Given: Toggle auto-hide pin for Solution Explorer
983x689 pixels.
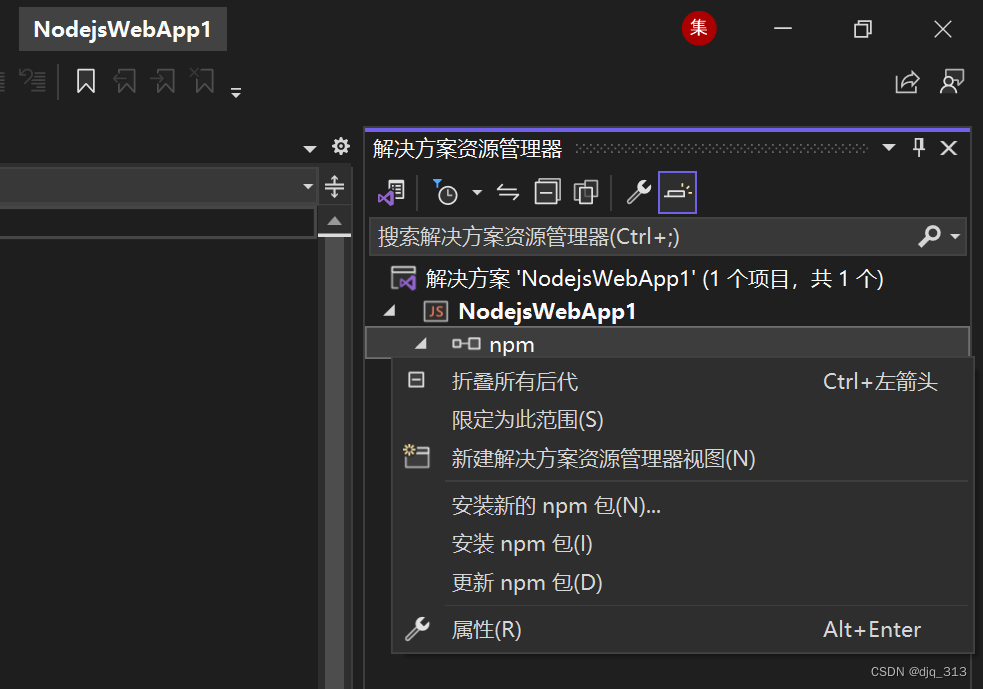Looking at the screenshot, I should coord(919,148).
